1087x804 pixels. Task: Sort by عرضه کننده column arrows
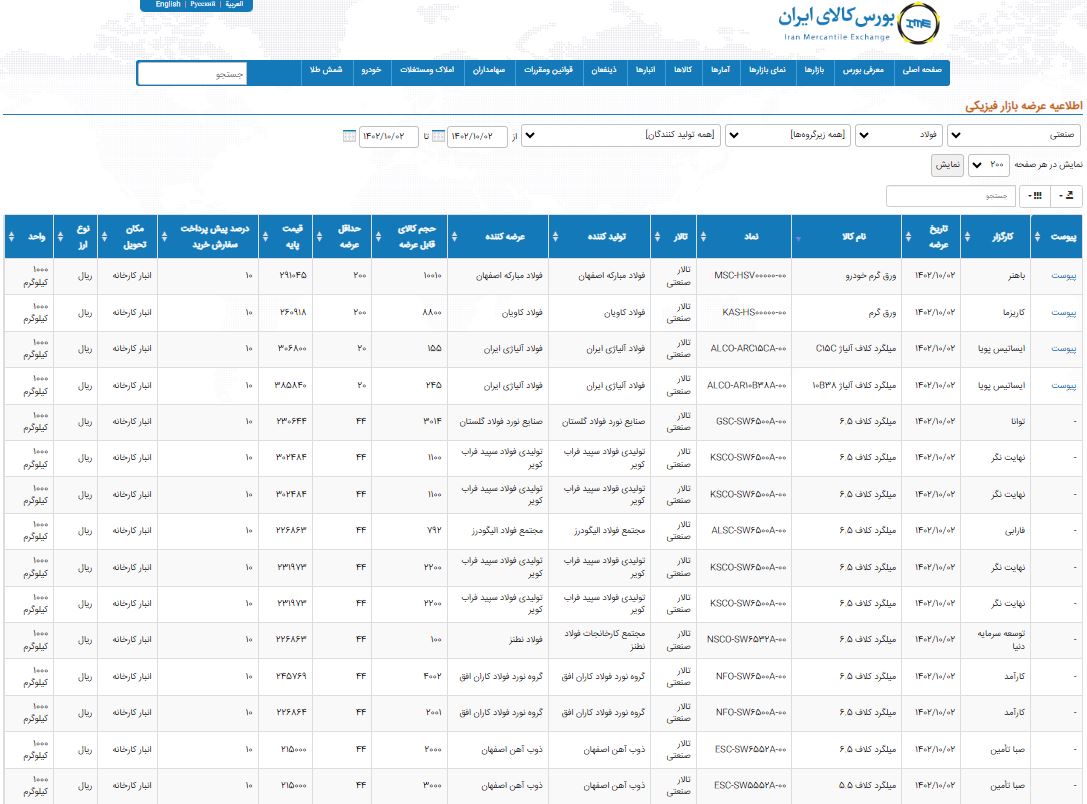click(x=454, y=236)
